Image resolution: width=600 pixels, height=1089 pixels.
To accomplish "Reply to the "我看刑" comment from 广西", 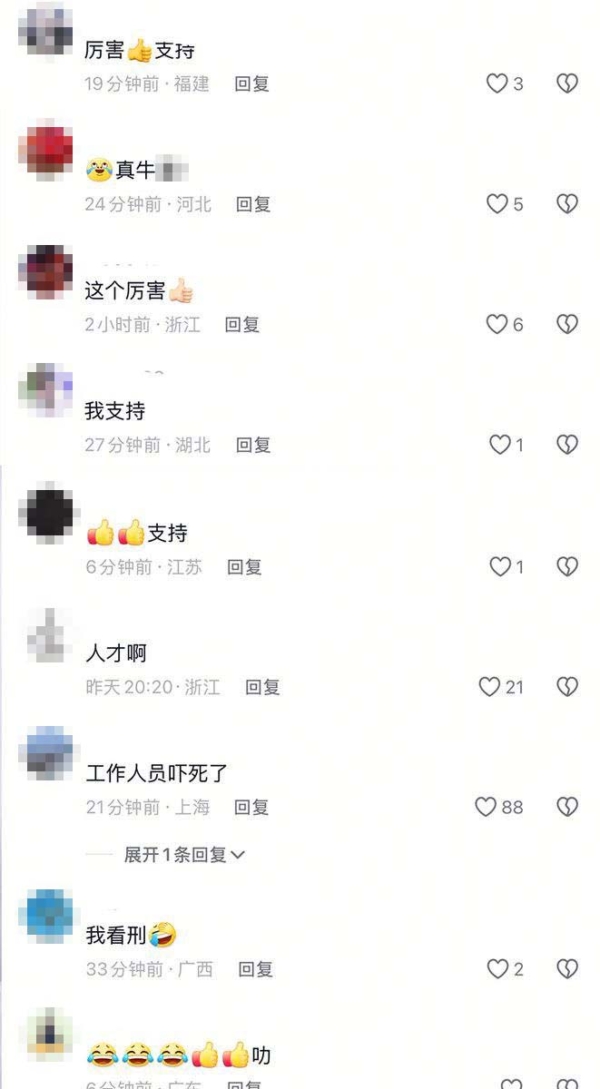I will (256, 969).
